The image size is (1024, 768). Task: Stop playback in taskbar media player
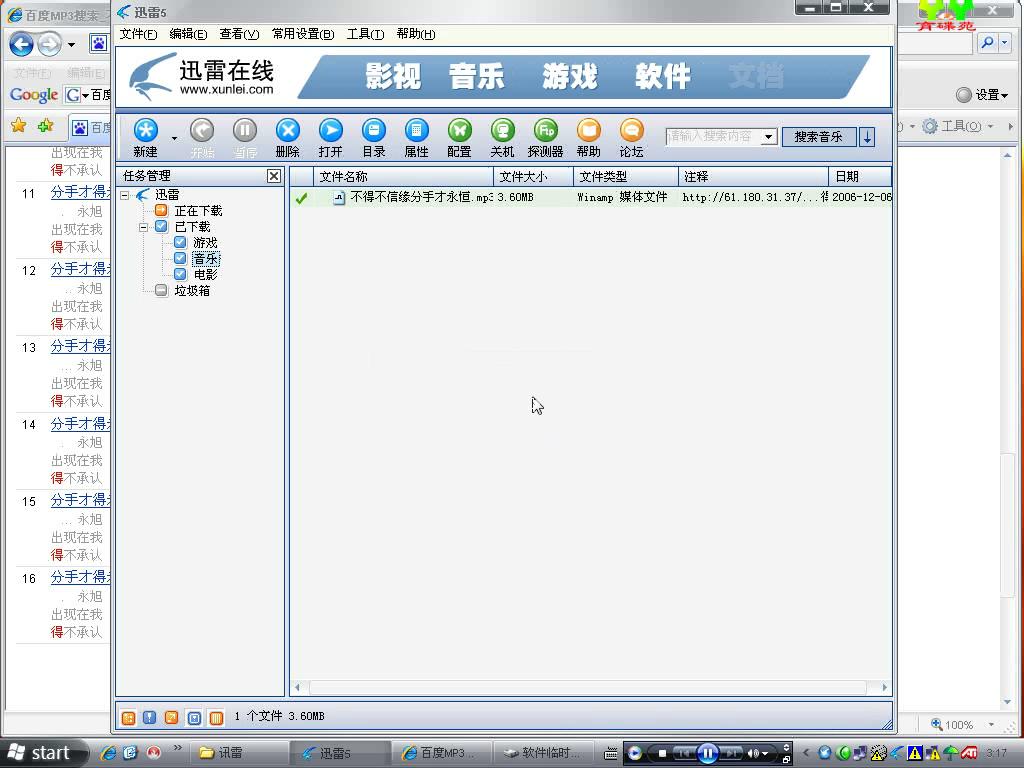click(x=662, y=754)
